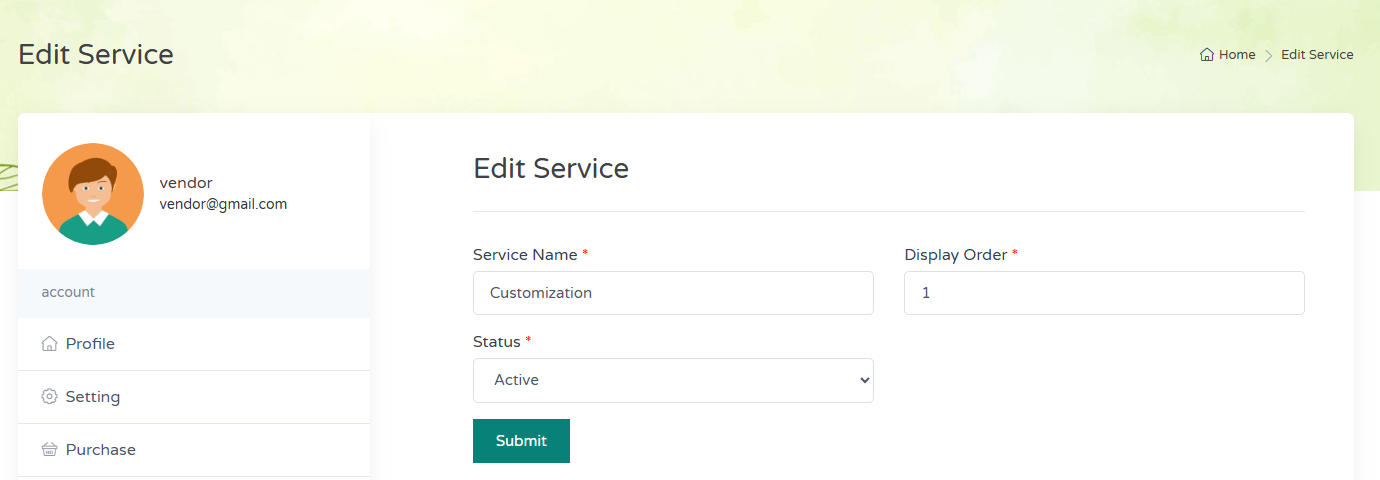Click the account section header
The image size is (1380, 480).
(x=68, y=292)
